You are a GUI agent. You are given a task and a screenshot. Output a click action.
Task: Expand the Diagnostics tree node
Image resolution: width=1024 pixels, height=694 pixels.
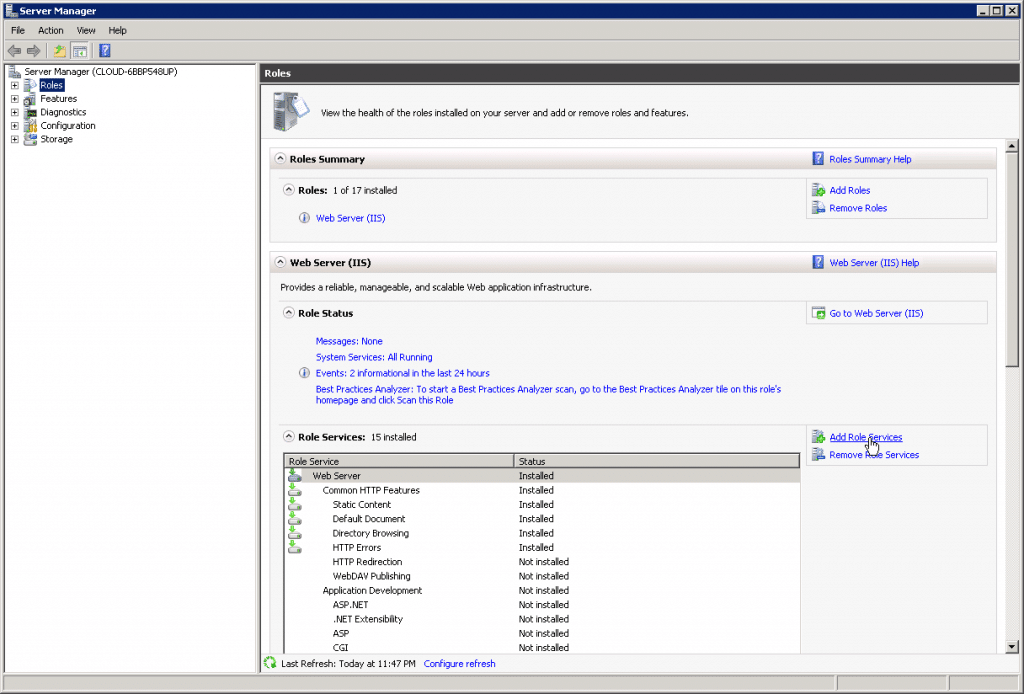click(14, 112)
